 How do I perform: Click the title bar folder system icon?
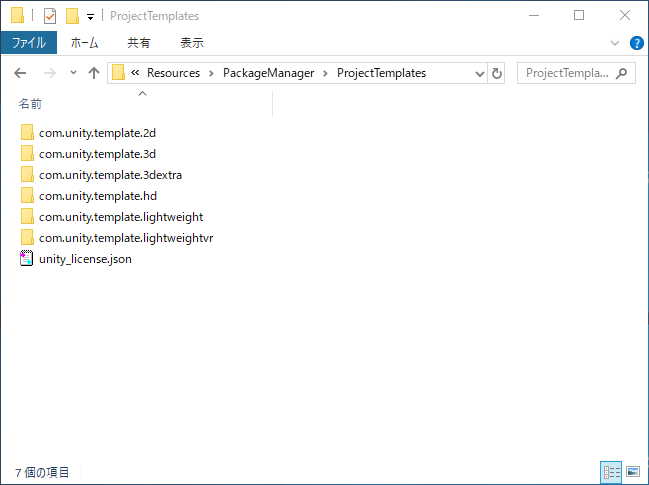pyautogui.click(x=17, y=15)
